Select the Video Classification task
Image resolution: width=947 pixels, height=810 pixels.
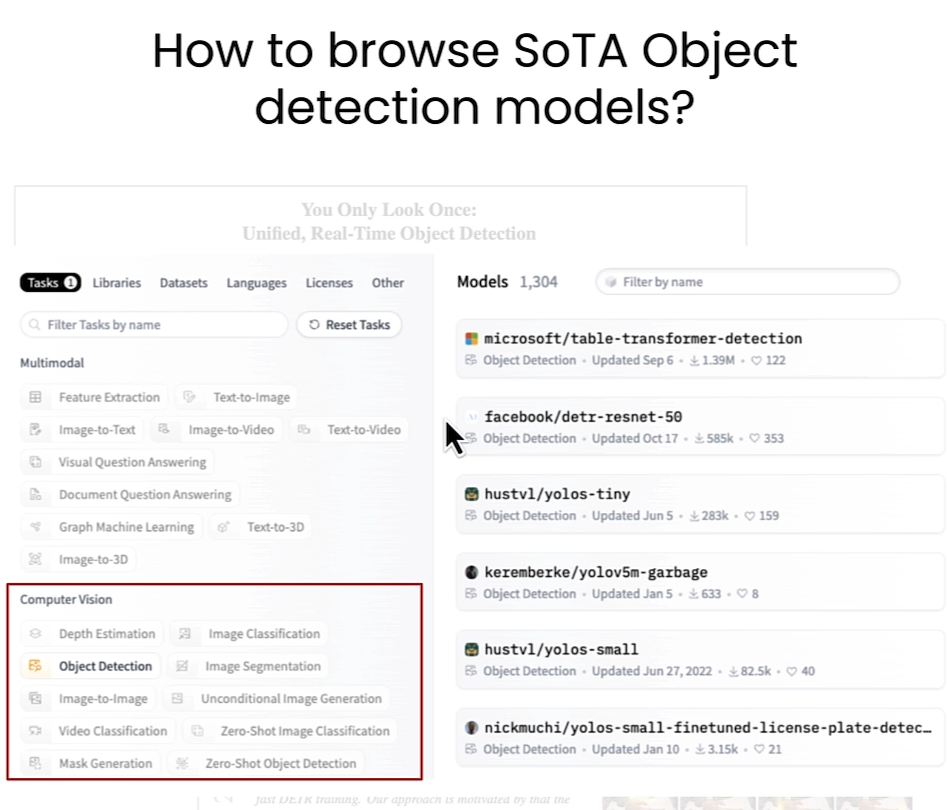[x=98, y=731]
